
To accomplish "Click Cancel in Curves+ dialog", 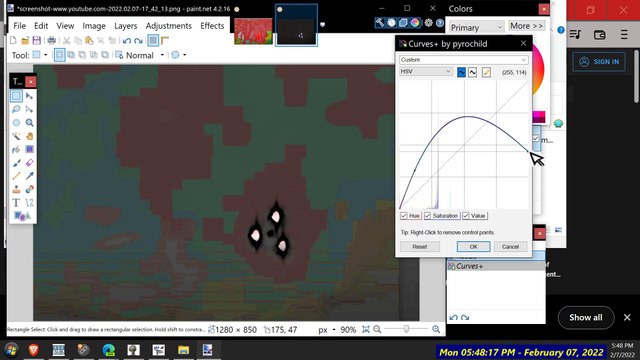I will point(510,247).
